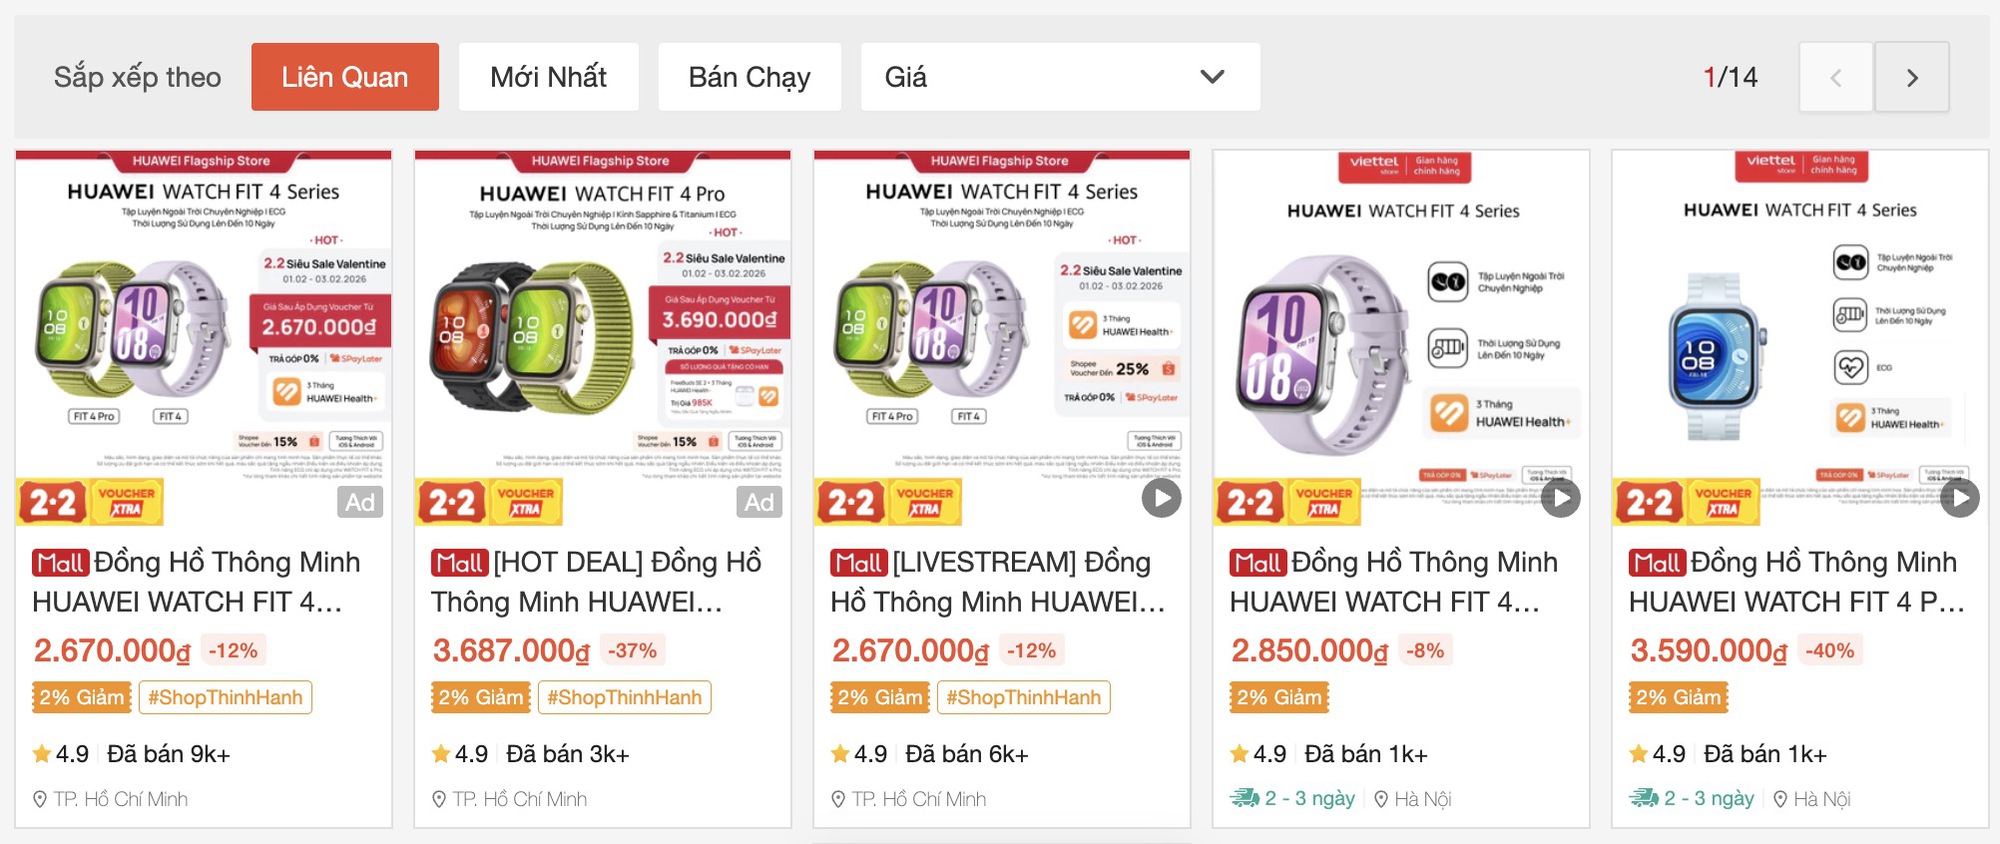Go to the next results page

click(1911, 76)
